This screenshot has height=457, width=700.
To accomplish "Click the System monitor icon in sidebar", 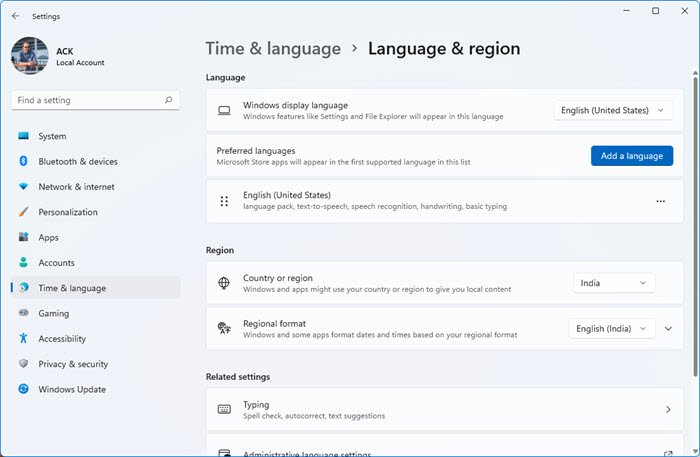I will point(23,136).
